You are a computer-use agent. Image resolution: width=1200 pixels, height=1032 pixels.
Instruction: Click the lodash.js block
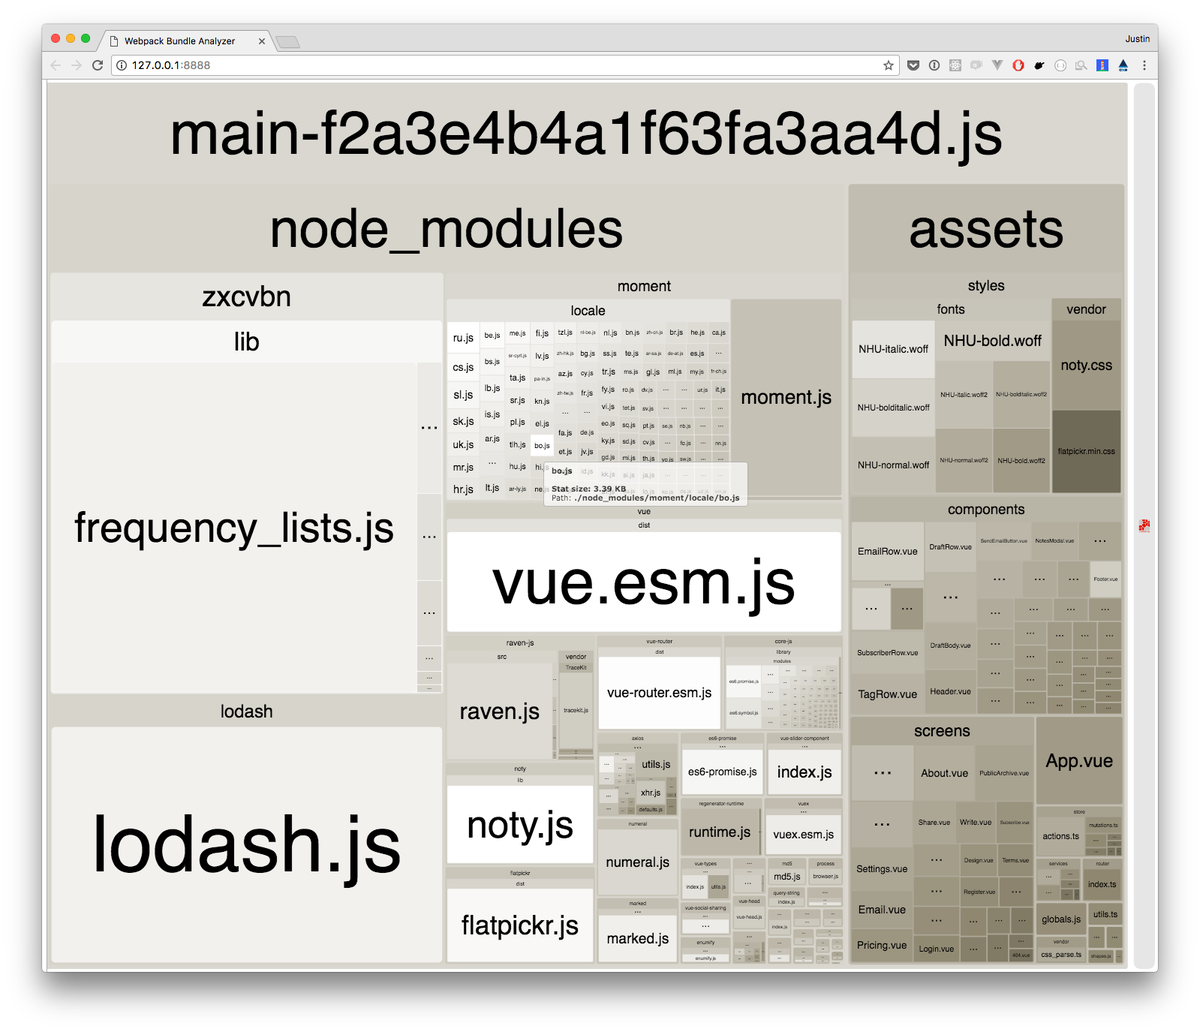pyautogui.click(x=246, y=844)
